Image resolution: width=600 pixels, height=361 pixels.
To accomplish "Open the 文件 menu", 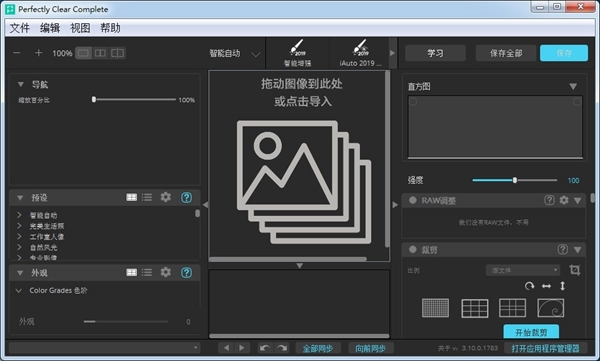I will pos(20,28).
